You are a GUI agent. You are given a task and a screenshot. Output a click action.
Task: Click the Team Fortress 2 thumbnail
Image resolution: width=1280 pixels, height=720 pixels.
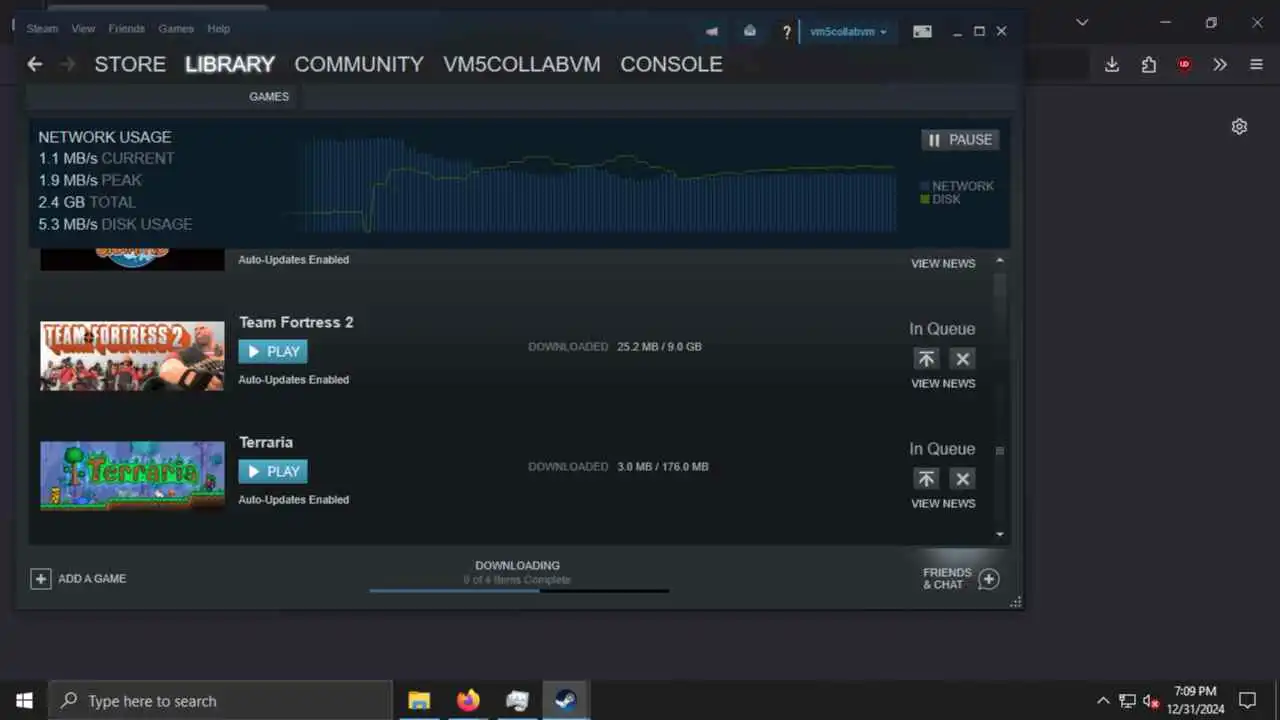pyautogui.click(x=132, y=356)
